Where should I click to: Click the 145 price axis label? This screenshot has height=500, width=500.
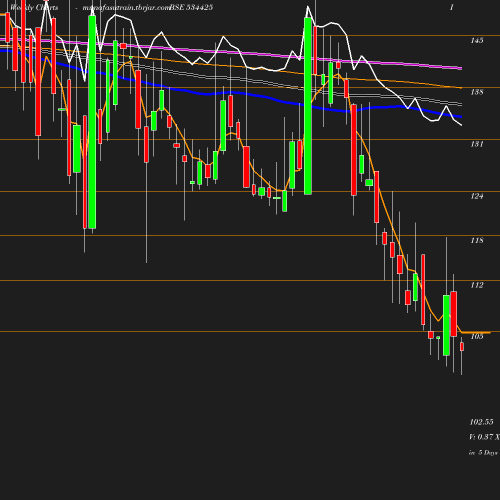pyautogui.click(x=477, y=40)
